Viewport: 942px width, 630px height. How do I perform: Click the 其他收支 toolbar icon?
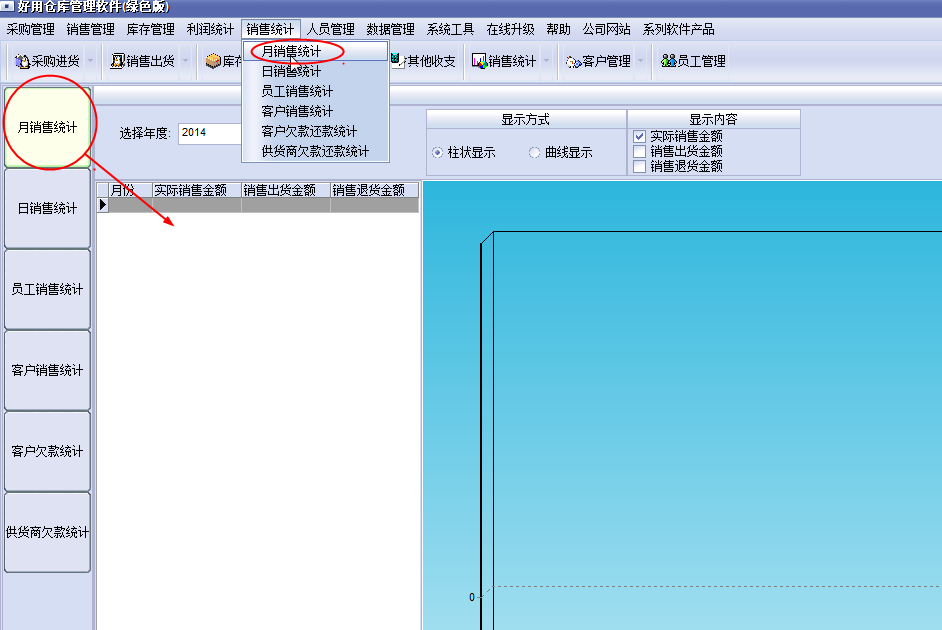point(397,62)
